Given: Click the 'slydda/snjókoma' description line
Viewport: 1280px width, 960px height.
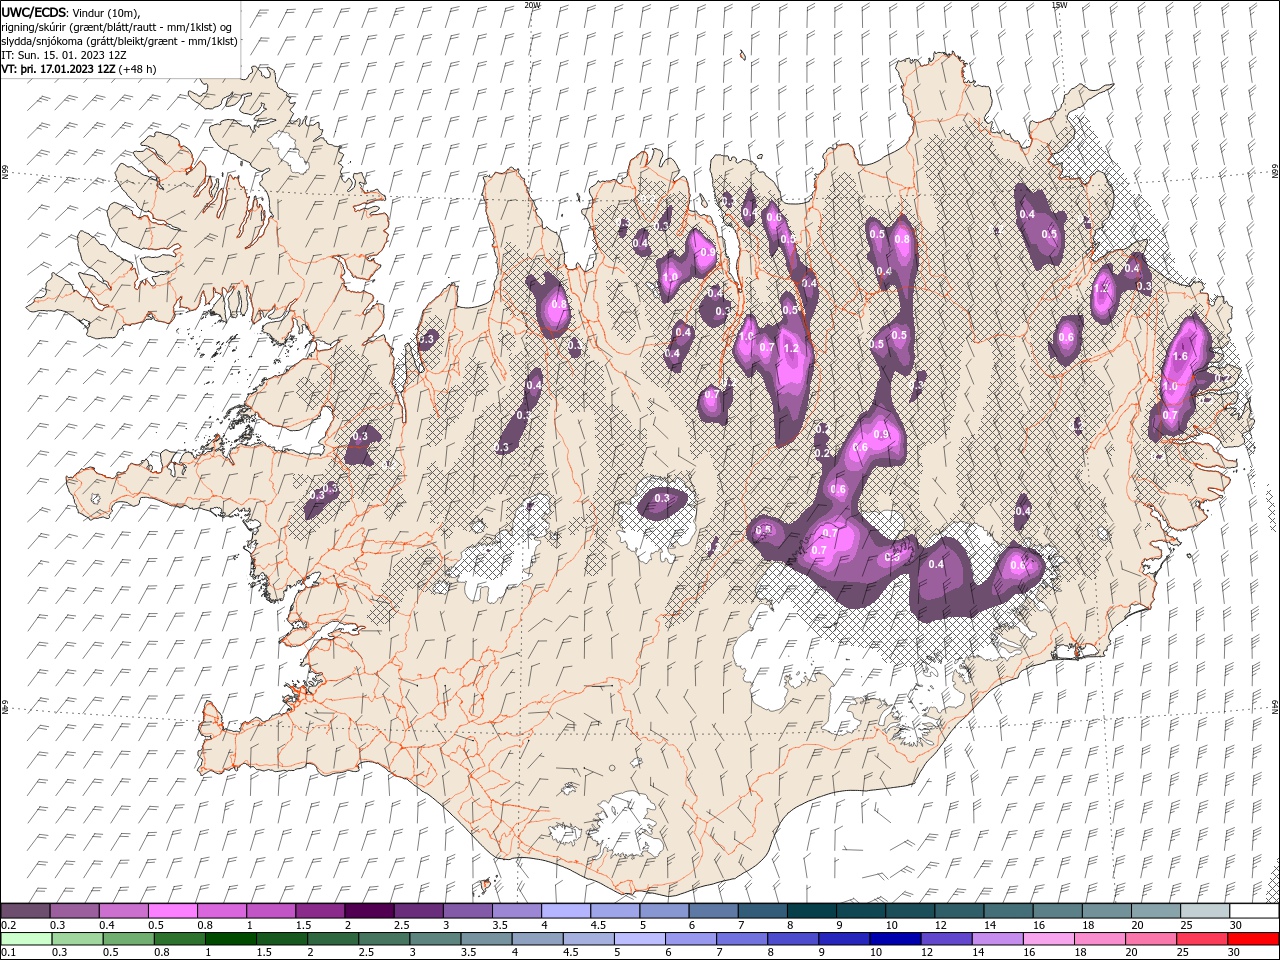Looking at the screenshot, I should [x=120, y=41].
